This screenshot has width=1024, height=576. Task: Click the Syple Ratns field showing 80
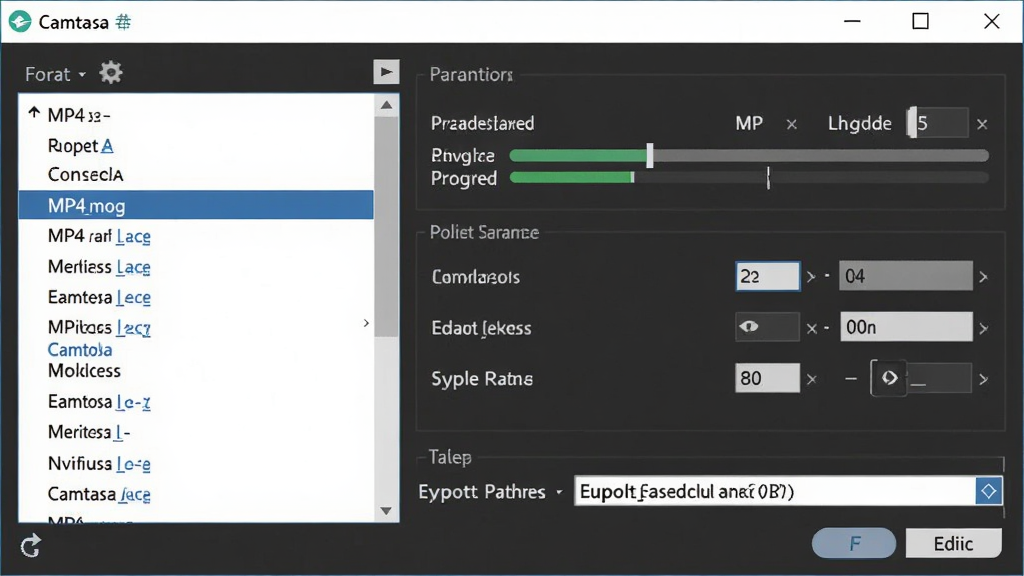coord(767,378)
